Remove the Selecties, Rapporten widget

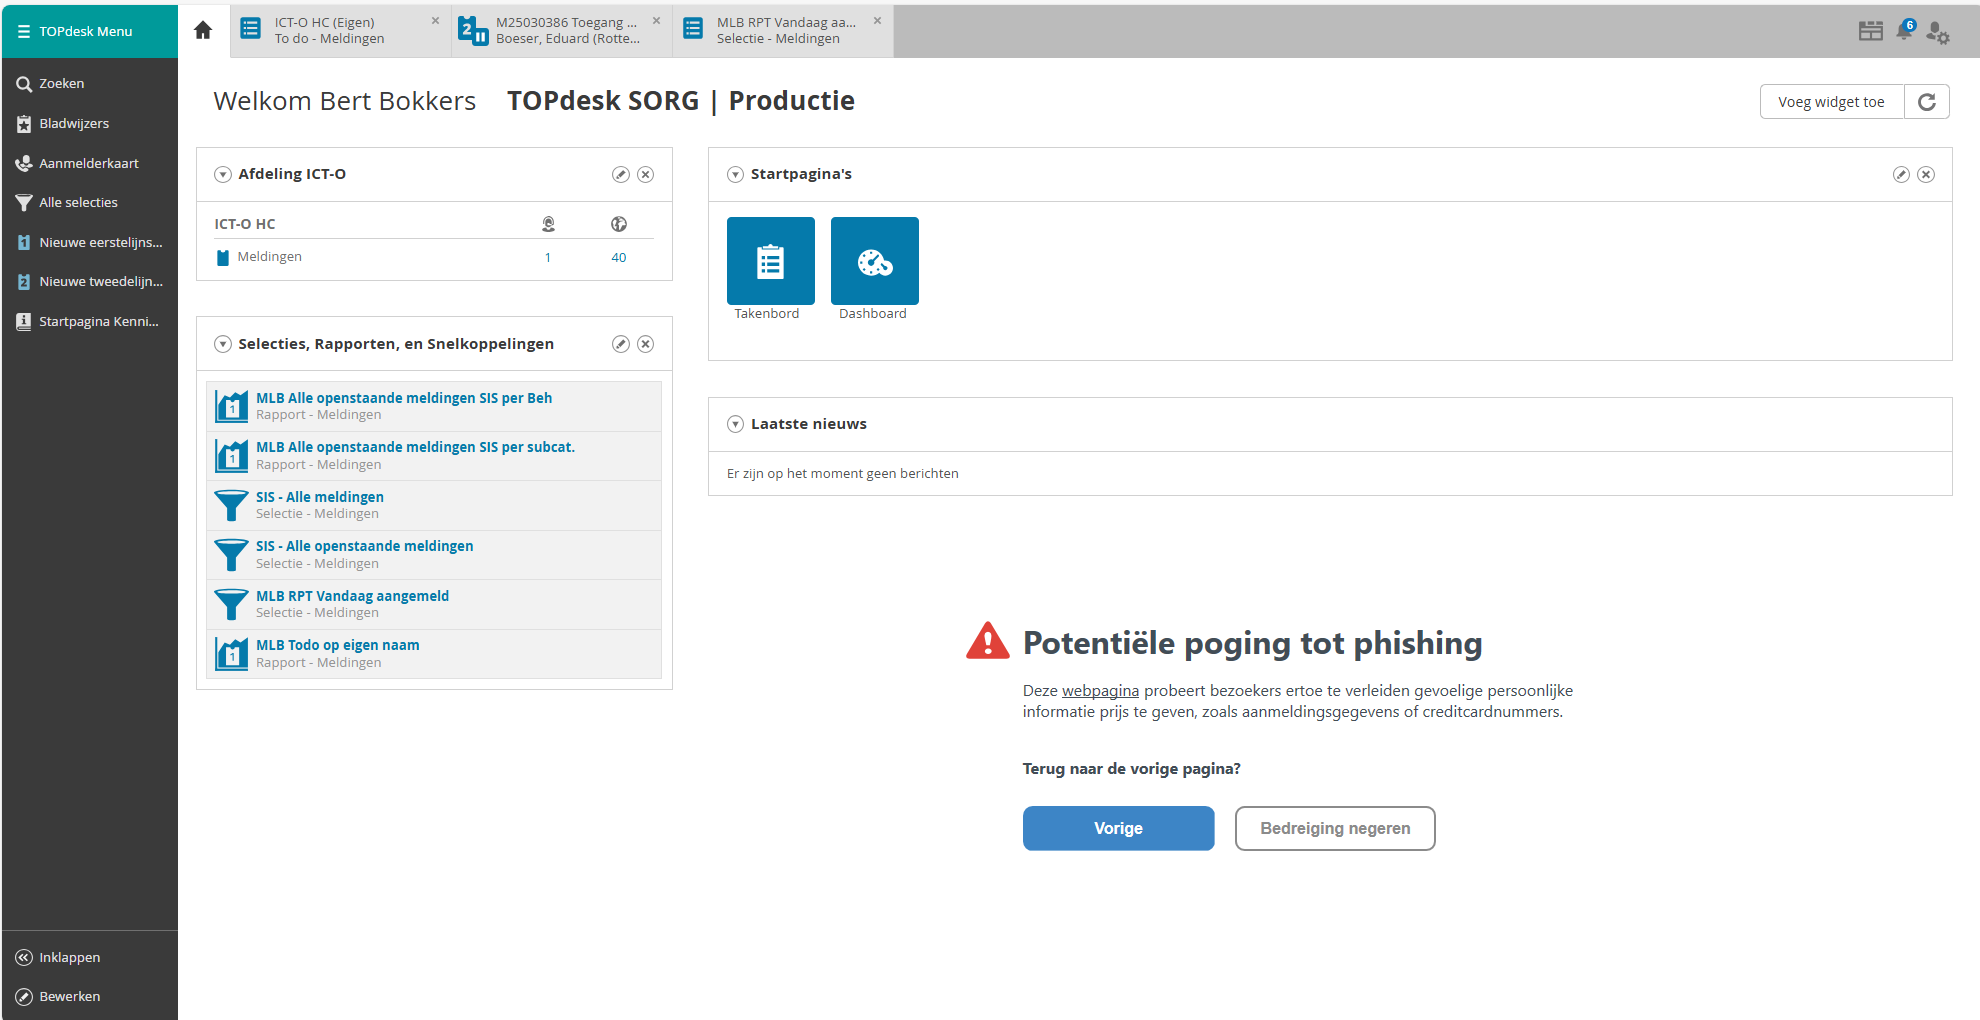click(x=646, y=345)
